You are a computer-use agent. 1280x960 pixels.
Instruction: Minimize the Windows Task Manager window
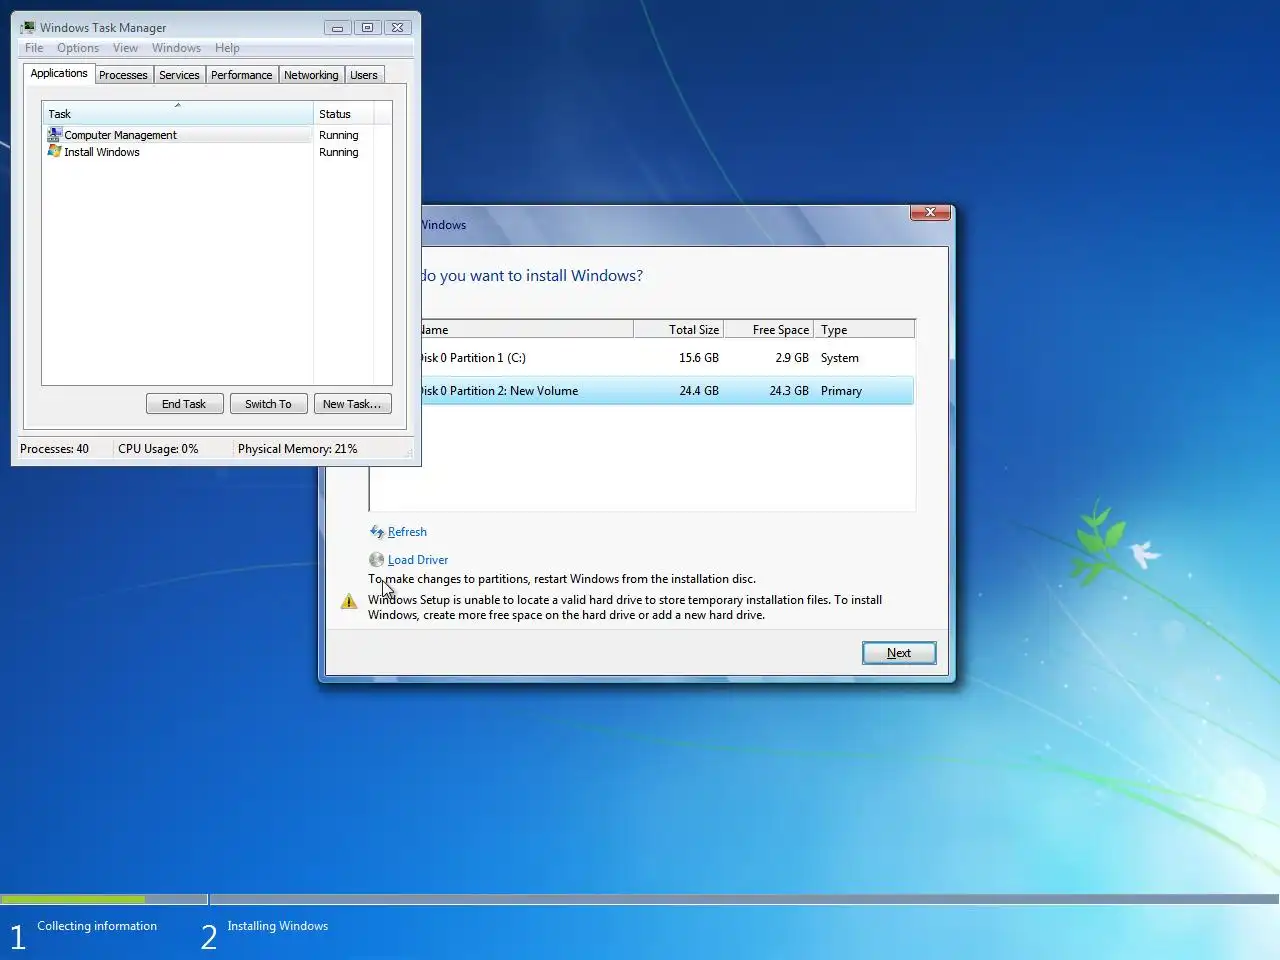click(x=338, y=27)
